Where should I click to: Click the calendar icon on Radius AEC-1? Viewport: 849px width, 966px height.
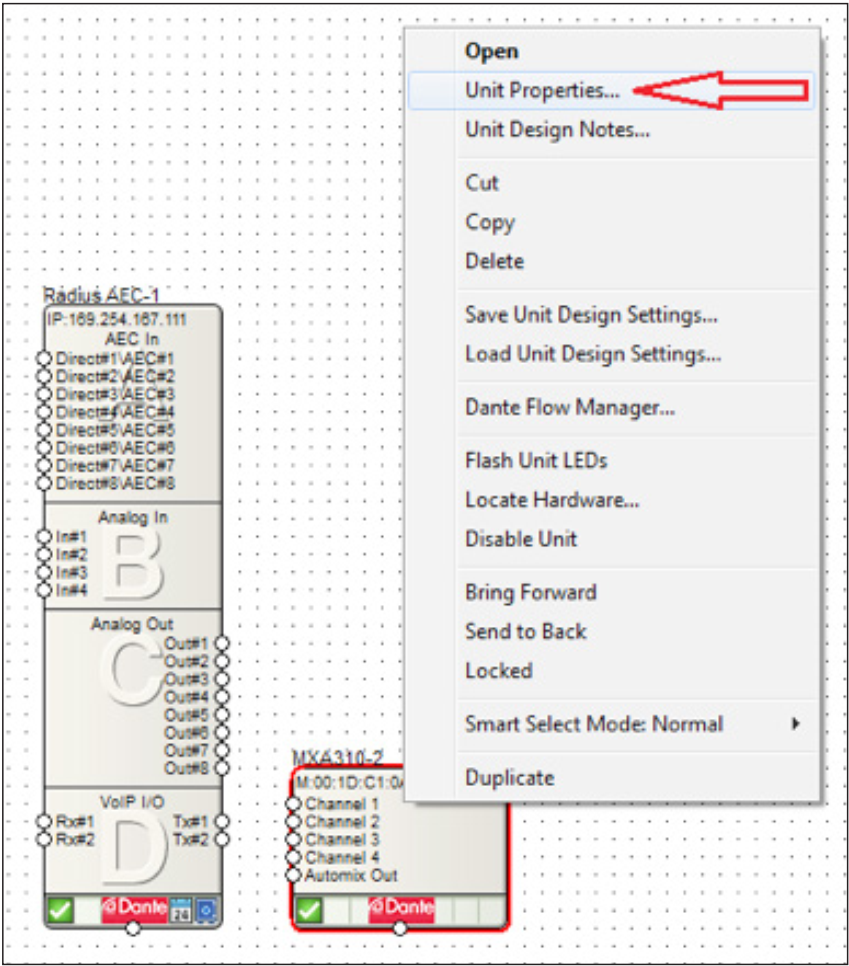click(182, 911)
